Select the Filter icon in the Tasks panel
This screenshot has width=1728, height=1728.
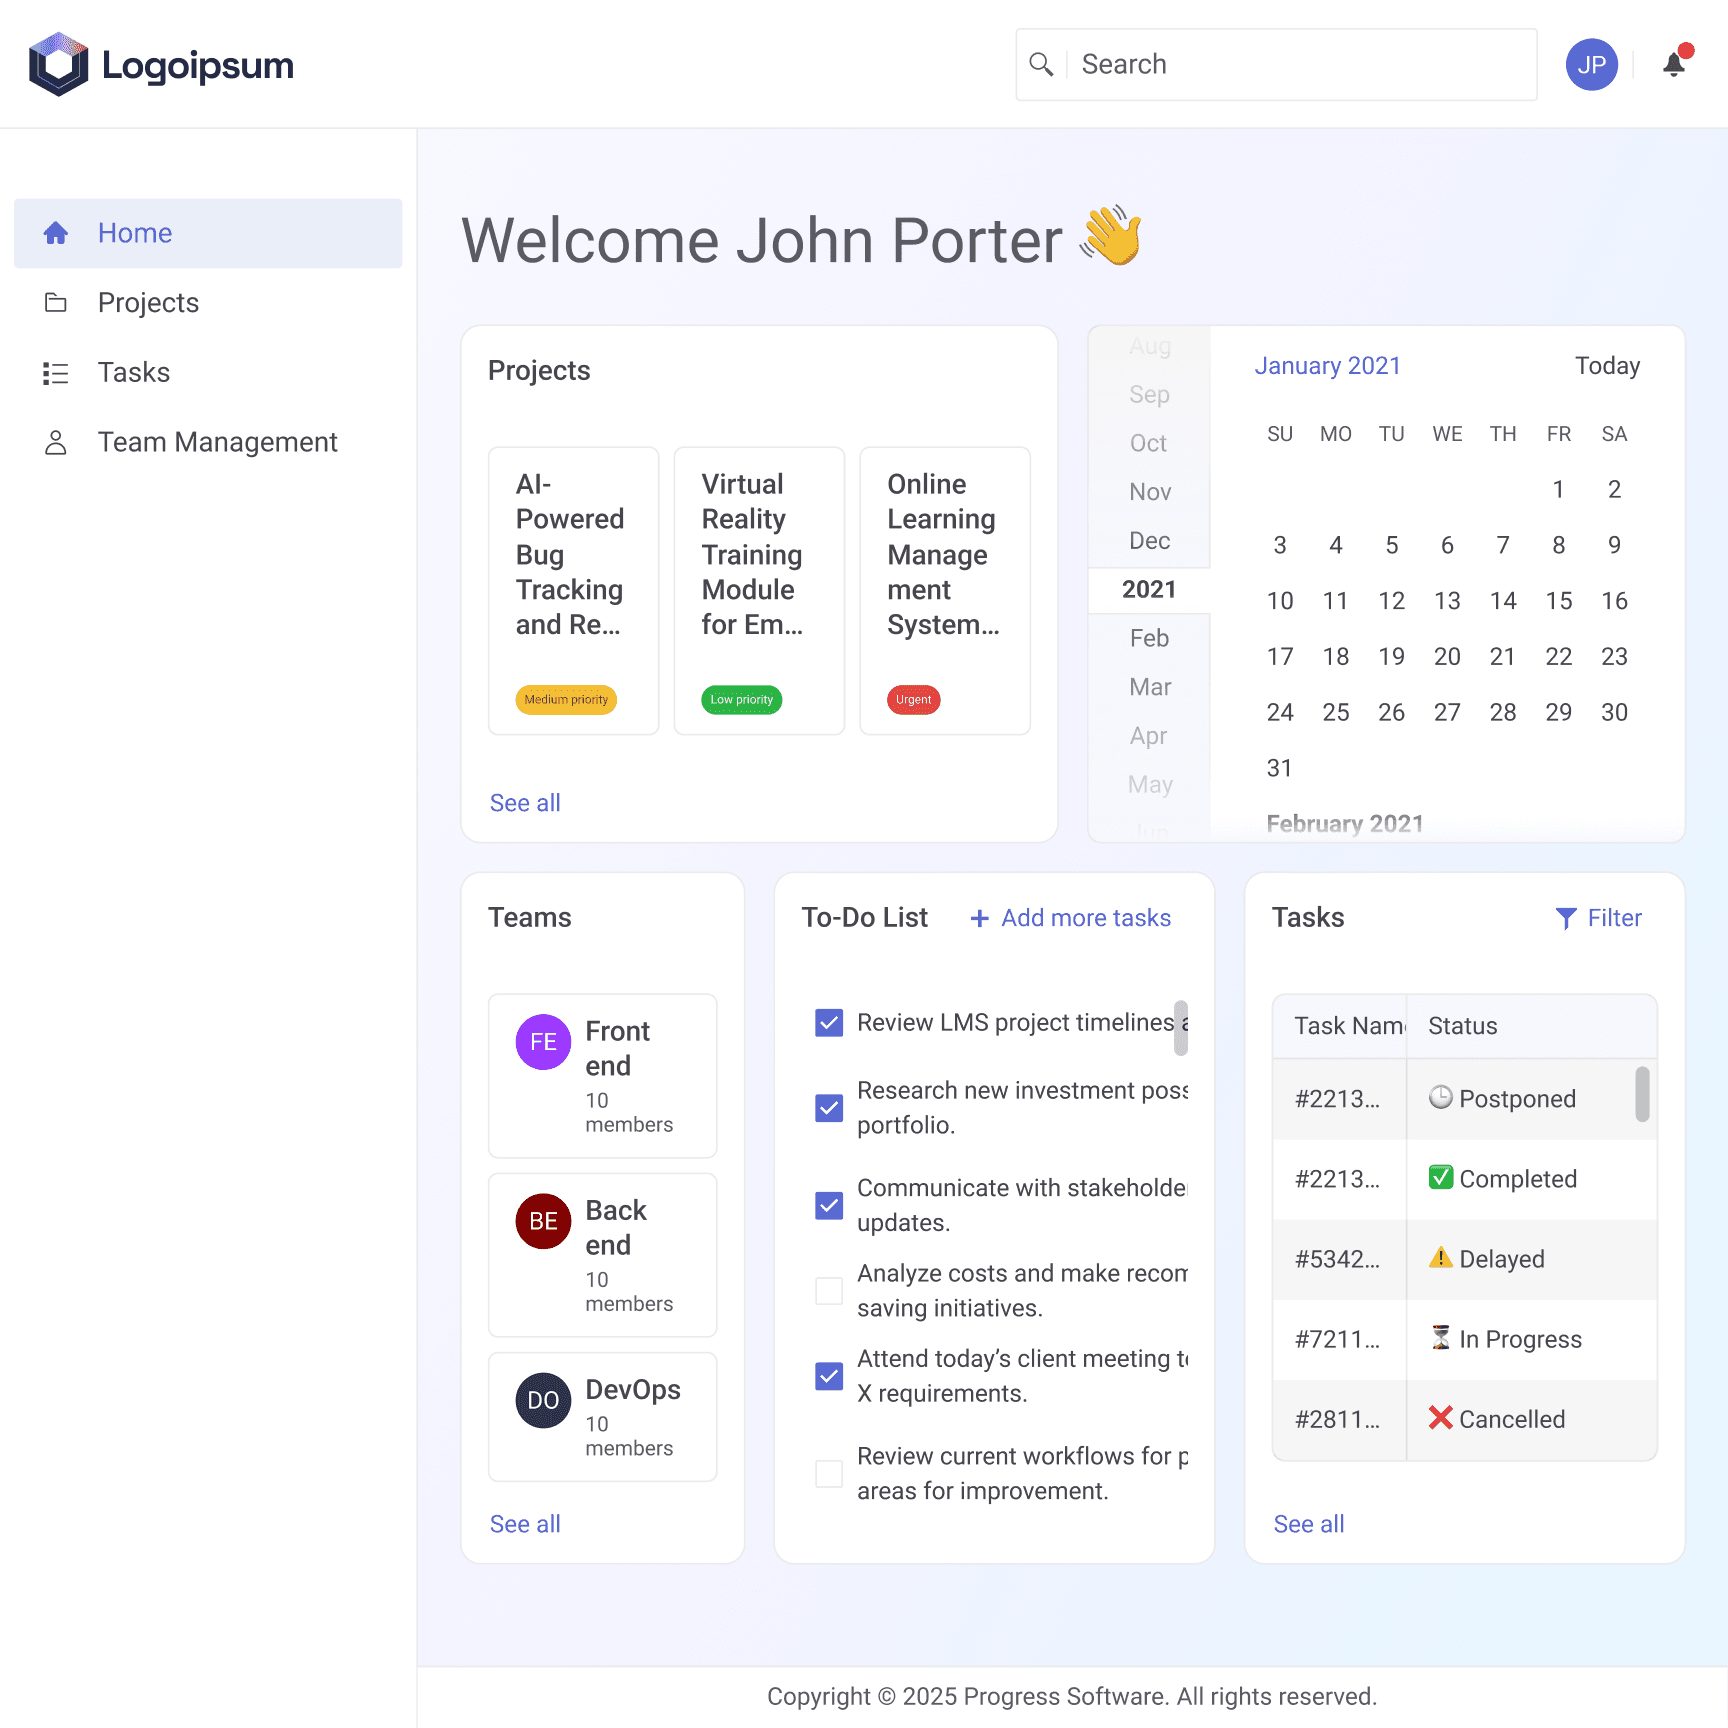[1566, 918]
